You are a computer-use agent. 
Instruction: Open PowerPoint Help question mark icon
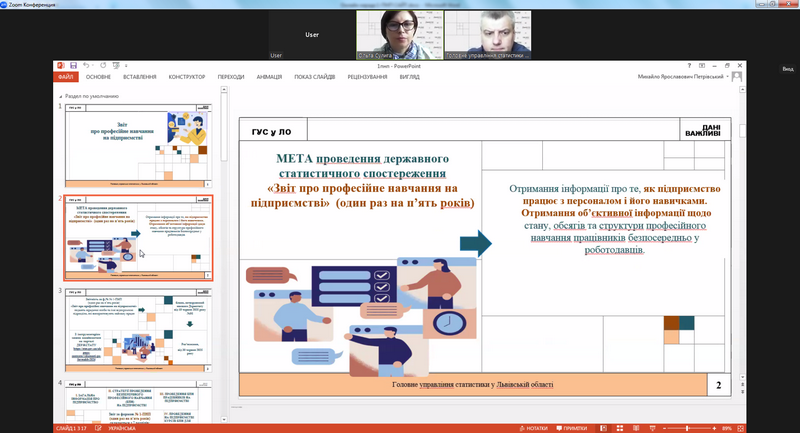point(689,66)
